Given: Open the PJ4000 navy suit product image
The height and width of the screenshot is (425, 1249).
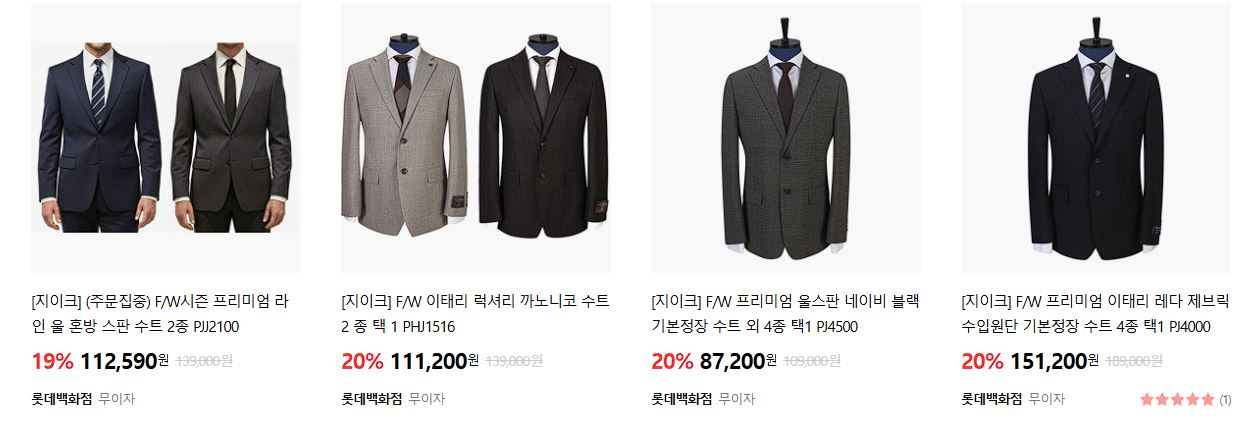Looking at the screenshot, I should [x=1096, y=138].
